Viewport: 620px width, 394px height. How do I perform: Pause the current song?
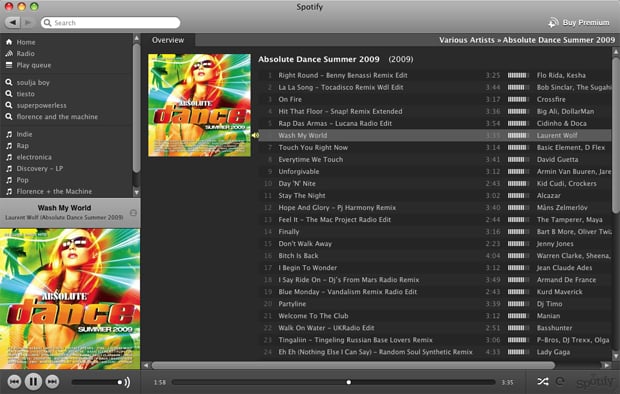tap(33, 382)
